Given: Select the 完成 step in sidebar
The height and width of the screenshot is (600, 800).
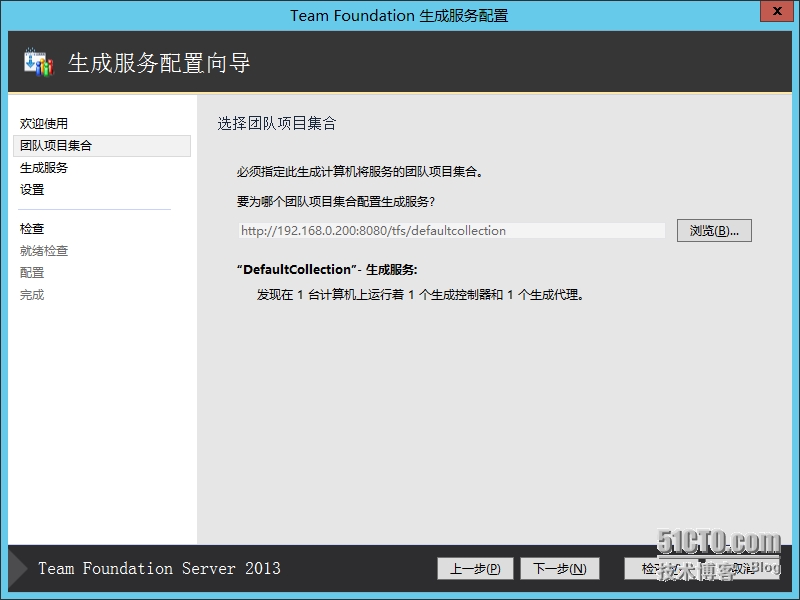Looking at the screenshot, I should tap(32, 295).
